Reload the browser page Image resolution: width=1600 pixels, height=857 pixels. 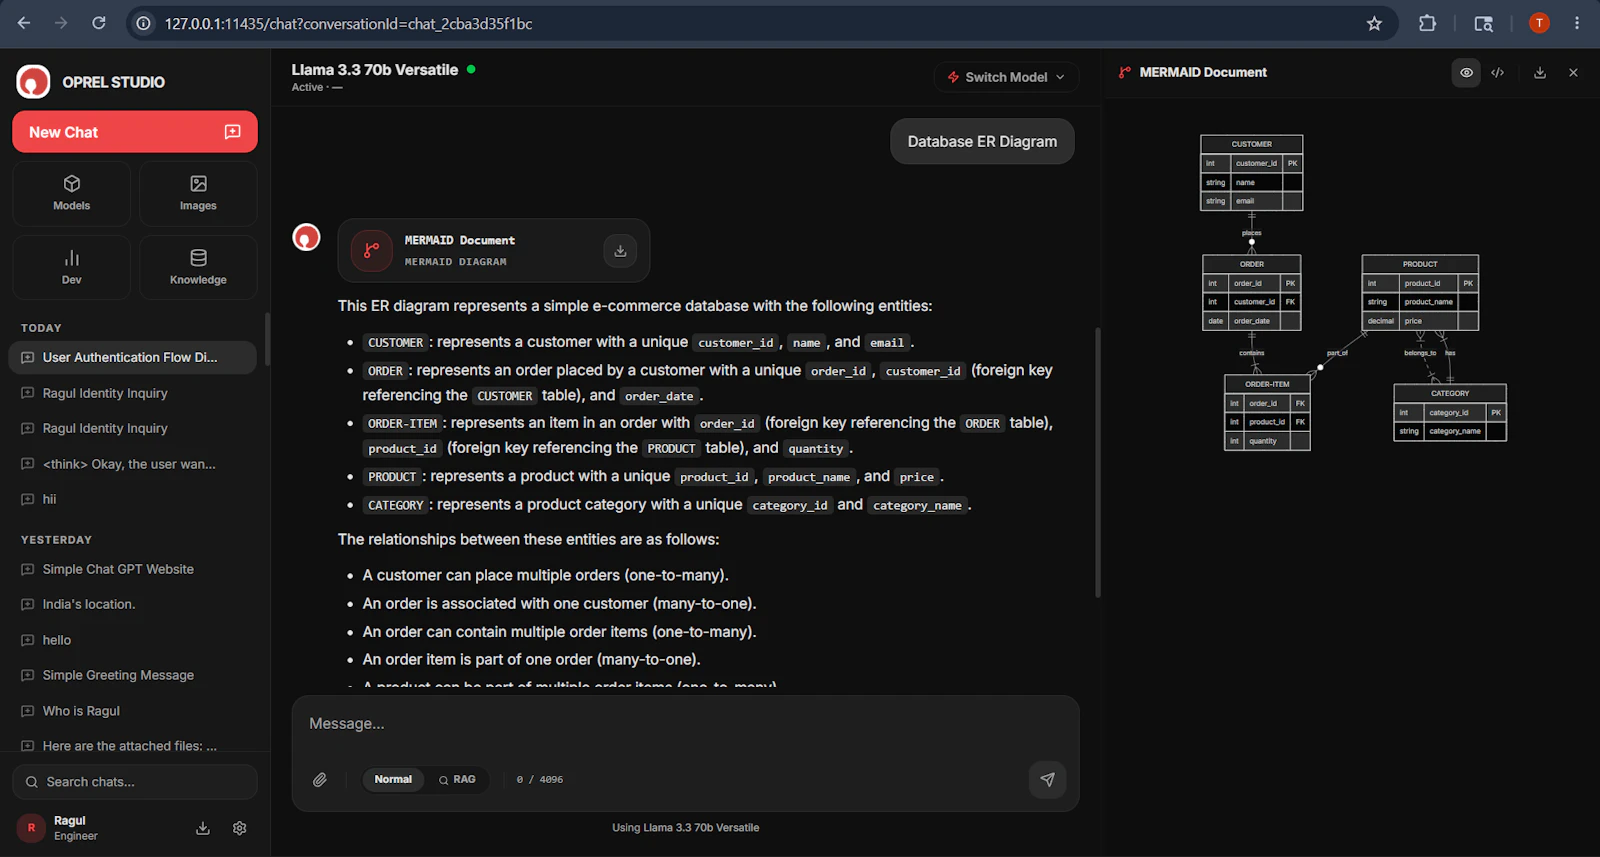[99, 23]
